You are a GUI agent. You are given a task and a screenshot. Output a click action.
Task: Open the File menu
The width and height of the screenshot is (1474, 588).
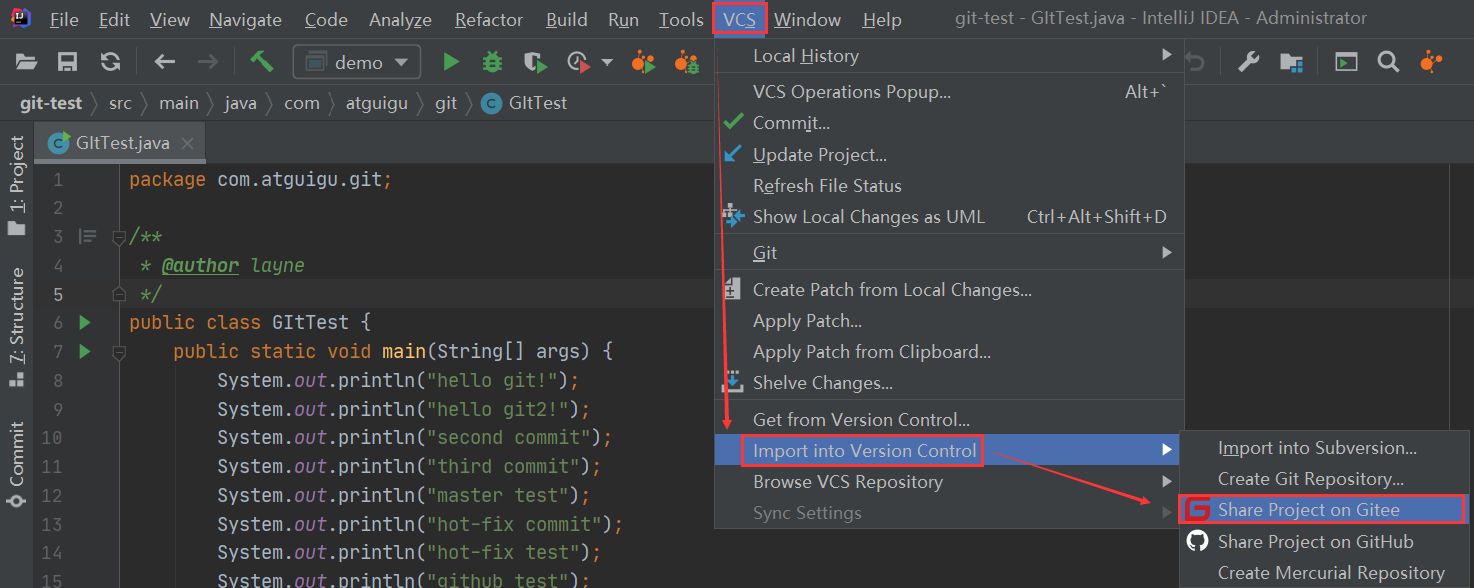(x=64, y=20)
